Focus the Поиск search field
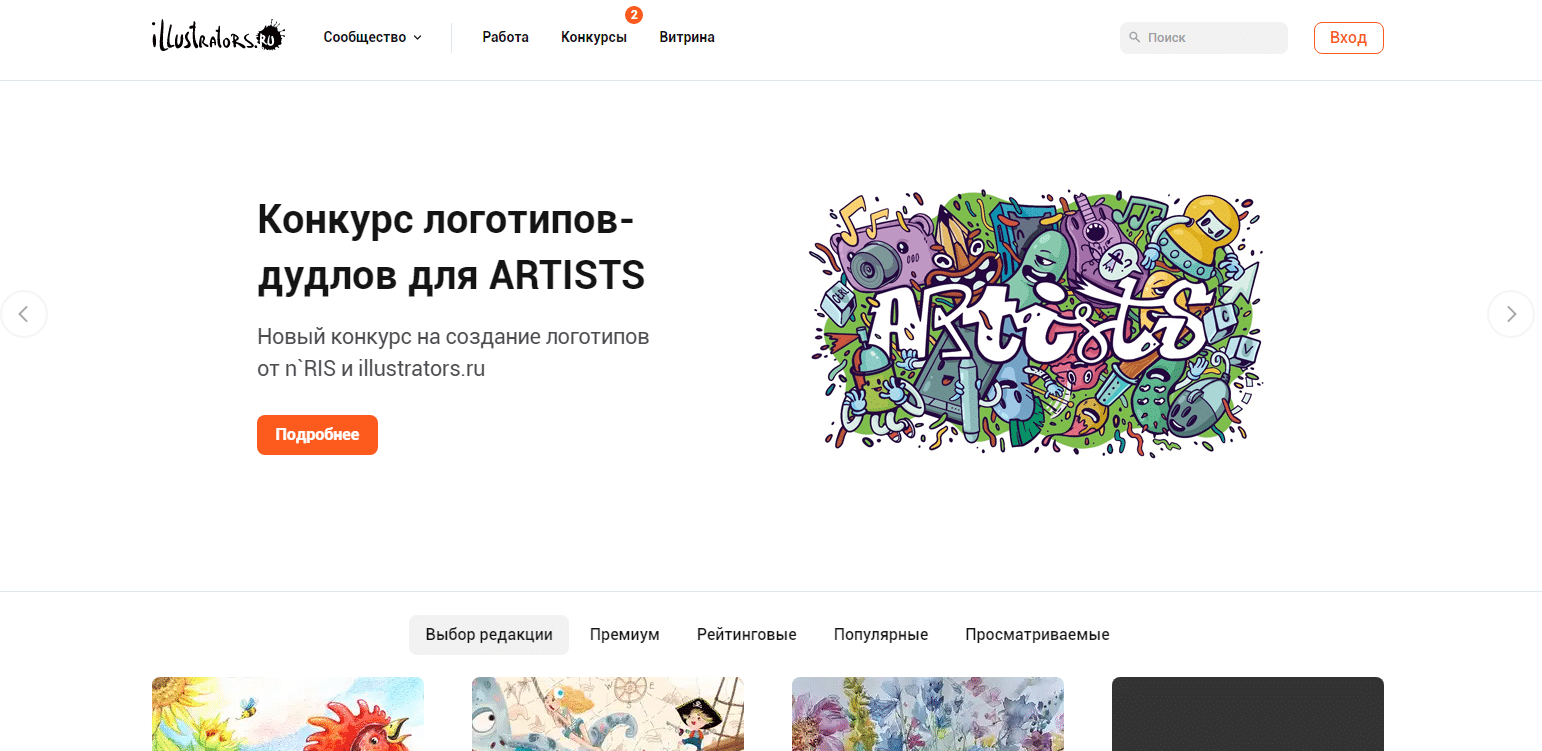This screenshot has width=1542, height=751. point(1204,38)
